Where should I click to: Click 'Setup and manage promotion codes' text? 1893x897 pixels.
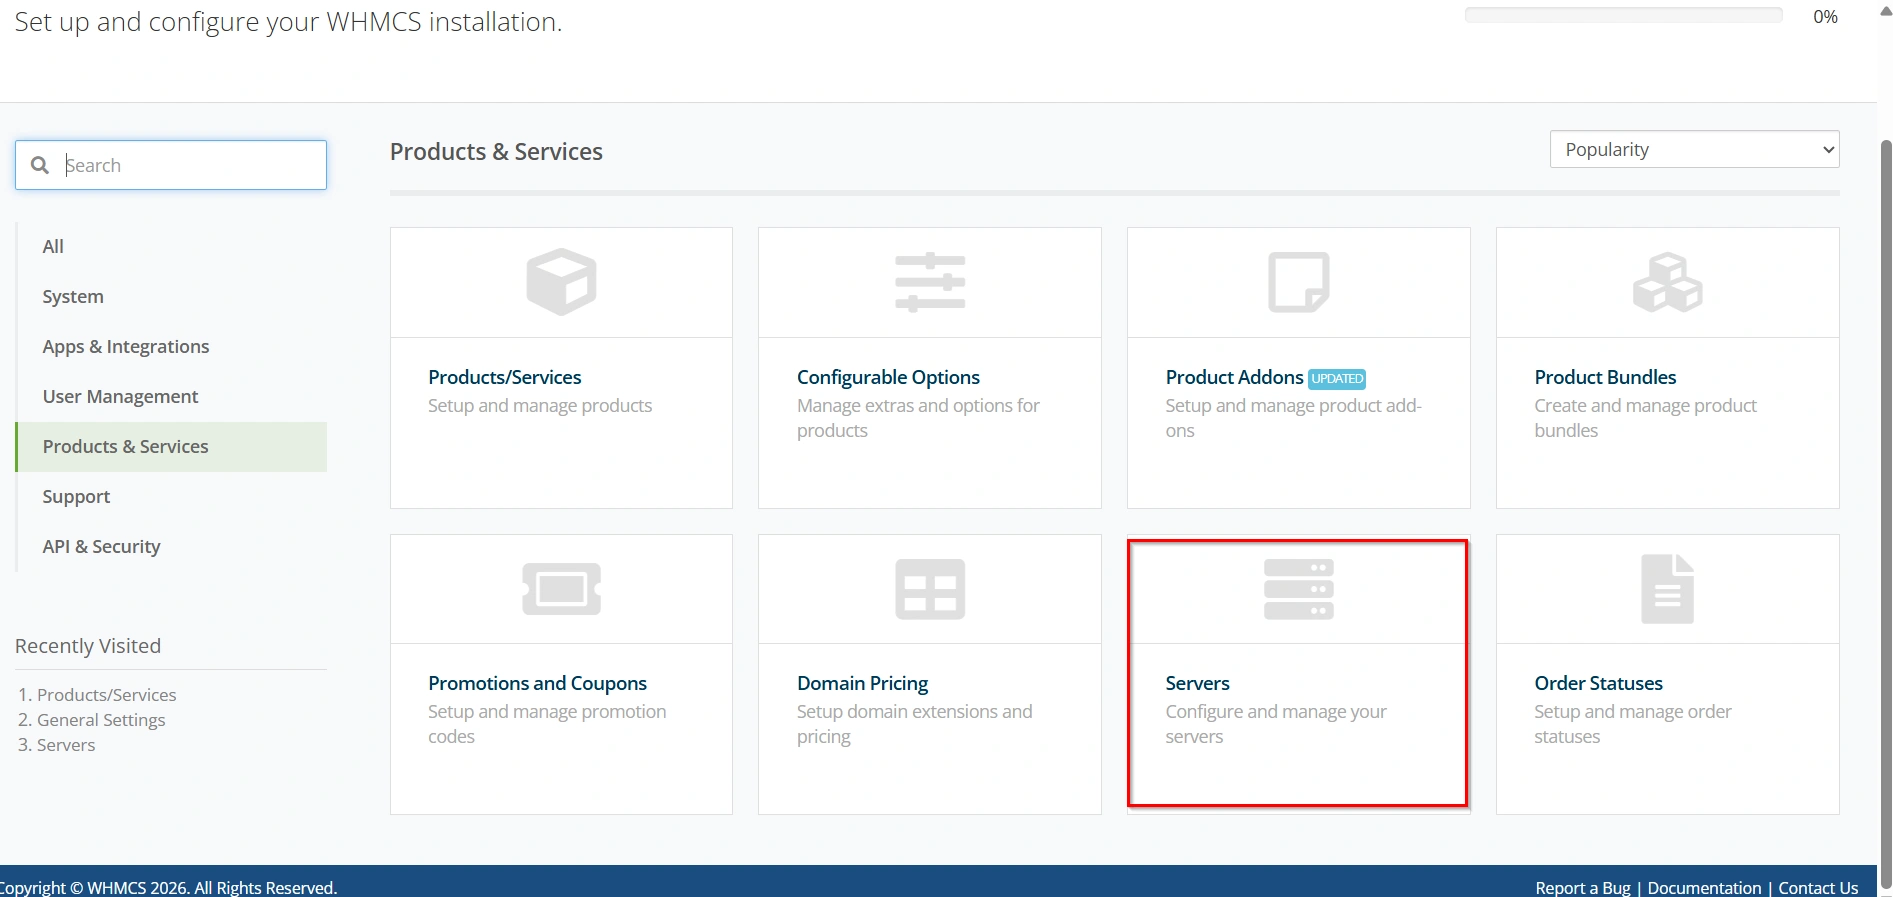click(547, 724)
